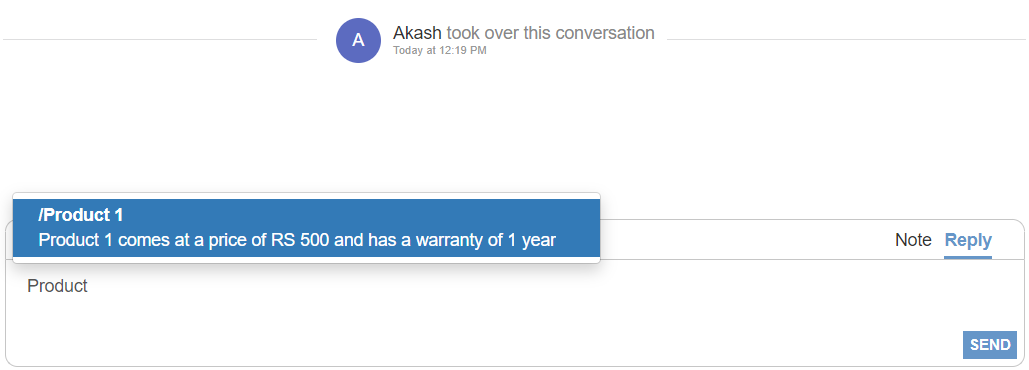Select the /Product 1 canned response suggestion
This screenshot has width=1029, height=370.
coord(306,228)
